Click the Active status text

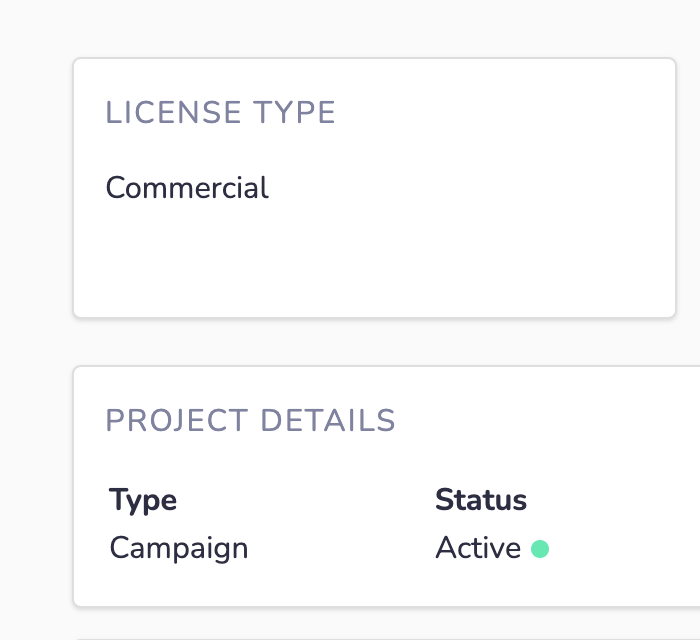[x=478, y=548]
